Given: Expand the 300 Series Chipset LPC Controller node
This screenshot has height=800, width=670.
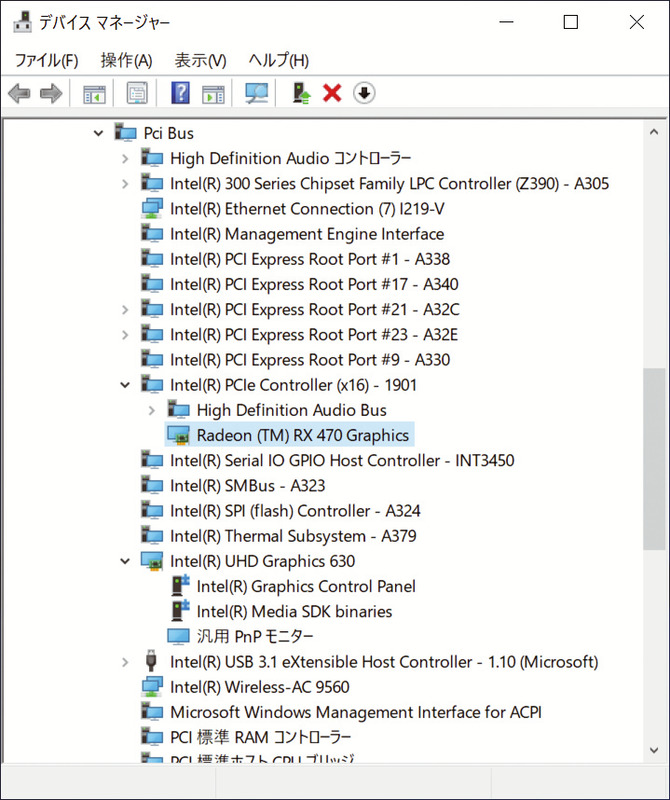Looking at the screenshot, I should pos(125,184).
